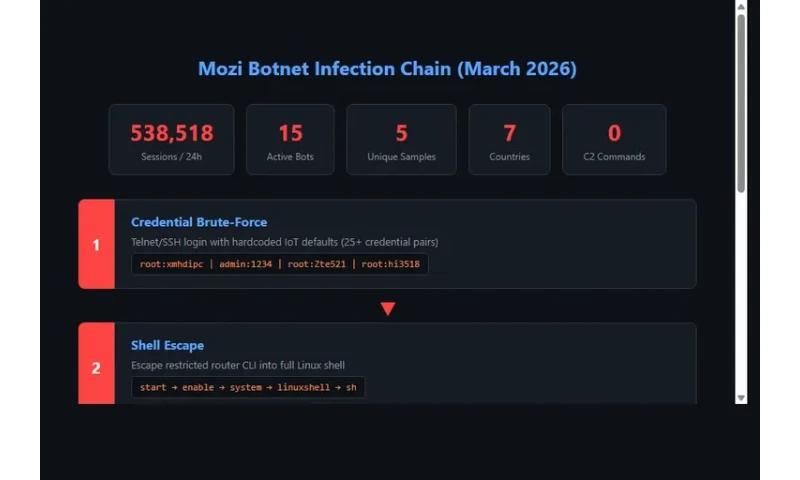Click the Telnet/SSH login description text

(x=284, y=242)
